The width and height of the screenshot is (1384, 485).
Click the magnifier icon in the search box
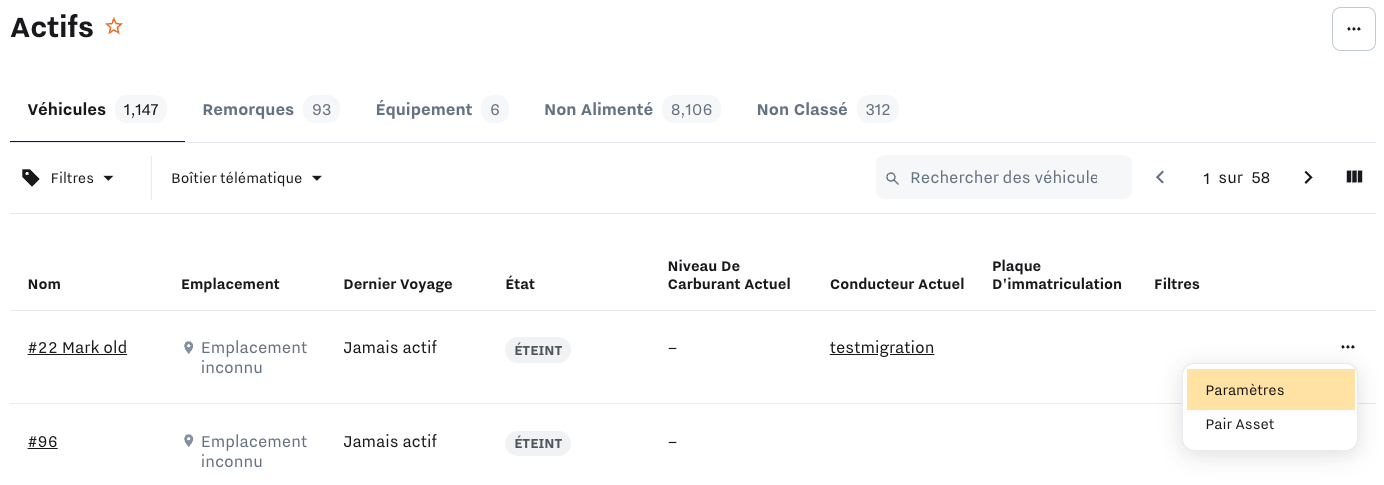[893, 178]
